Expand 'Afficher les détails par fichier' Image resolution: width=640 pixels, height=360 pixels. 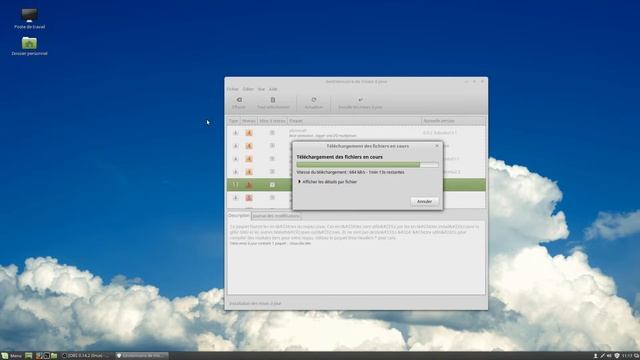[x=328, y=182]
